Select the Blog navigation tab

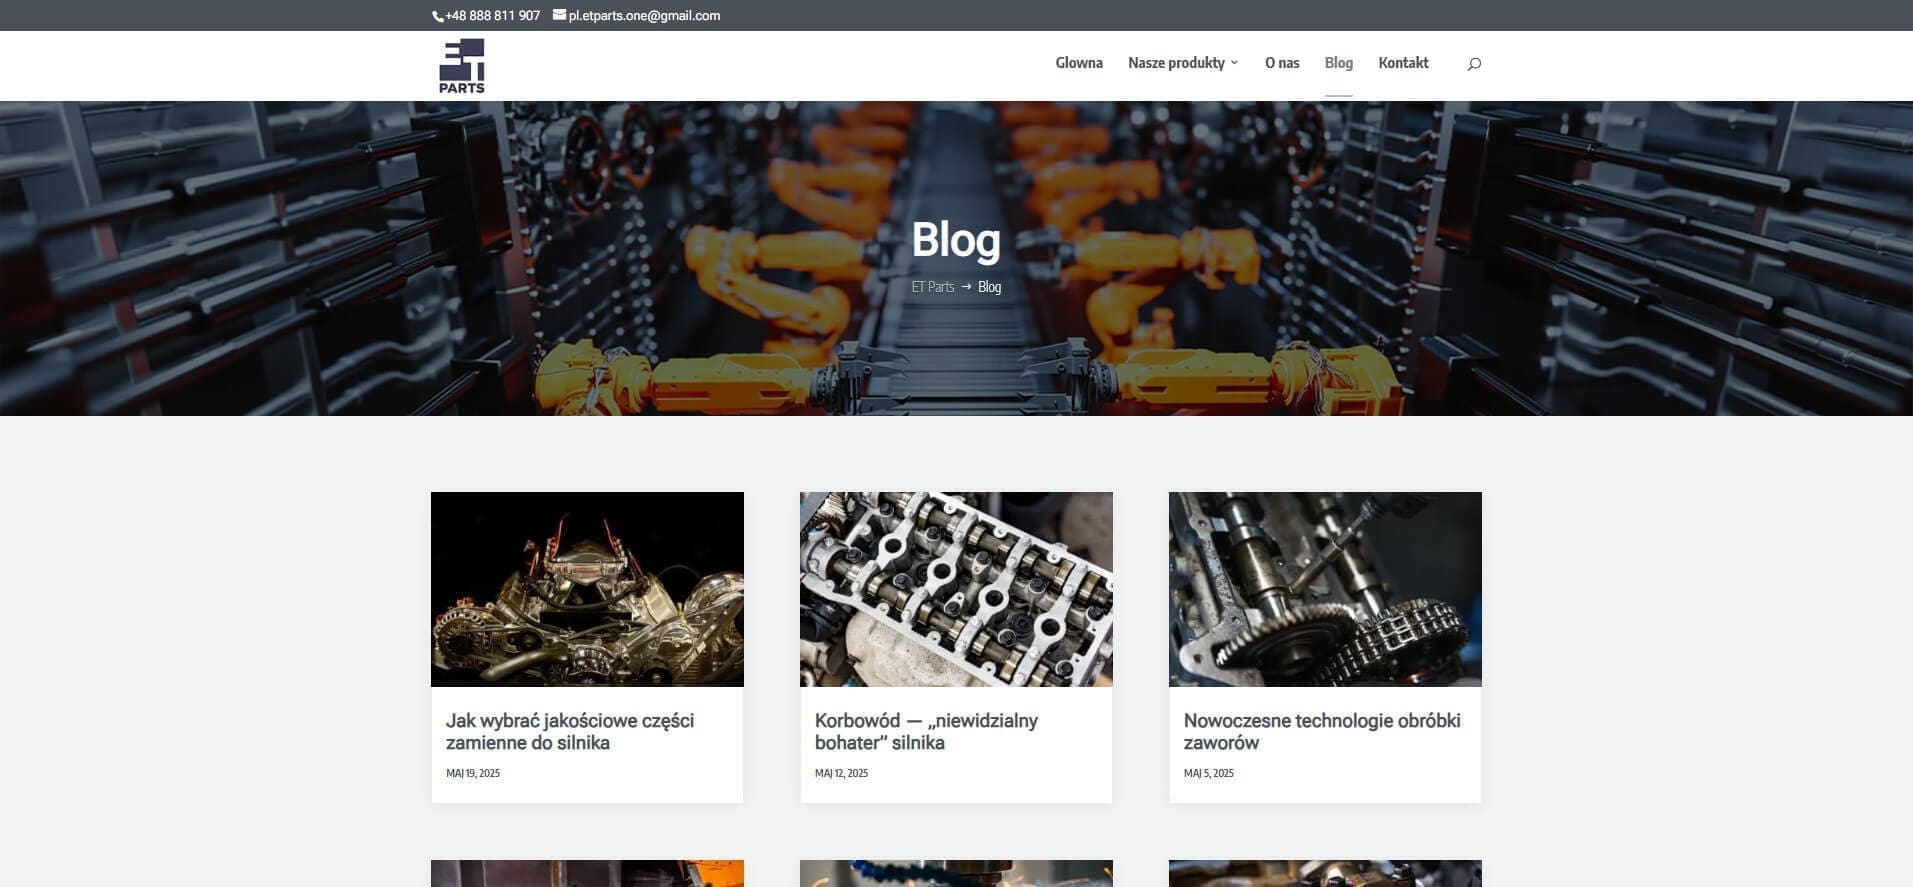click(x=1338, y=63)
